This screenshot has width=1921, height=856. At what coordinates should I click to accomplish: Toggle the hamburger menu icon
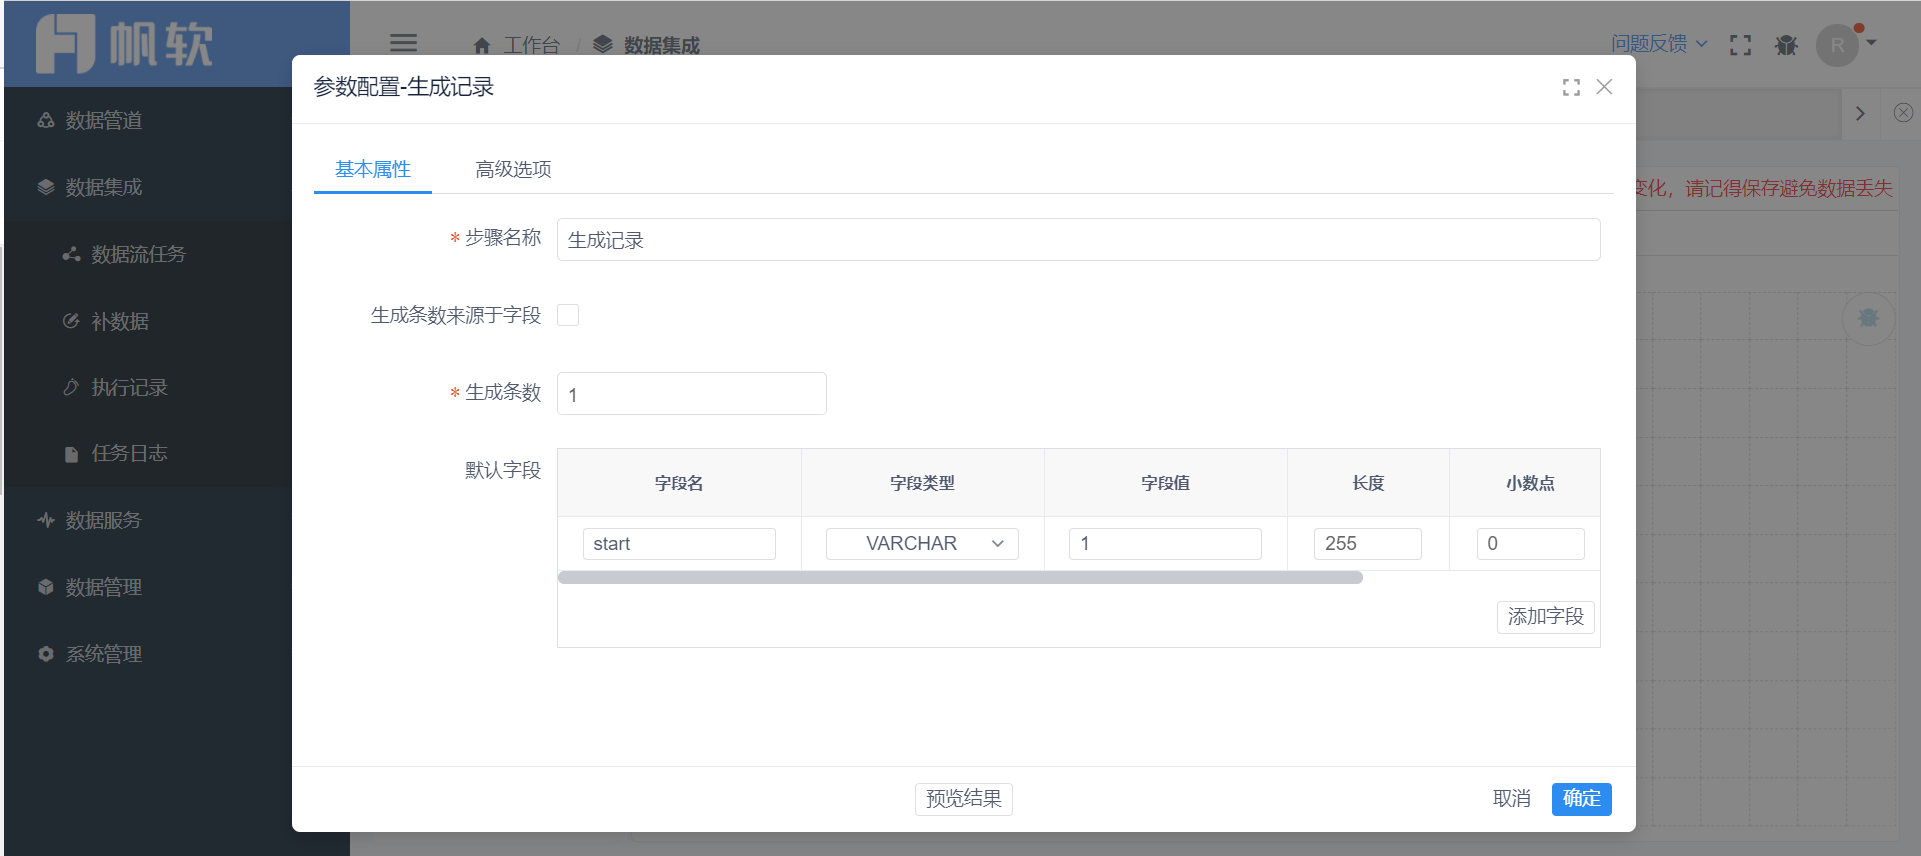click(x=403, y=43)
